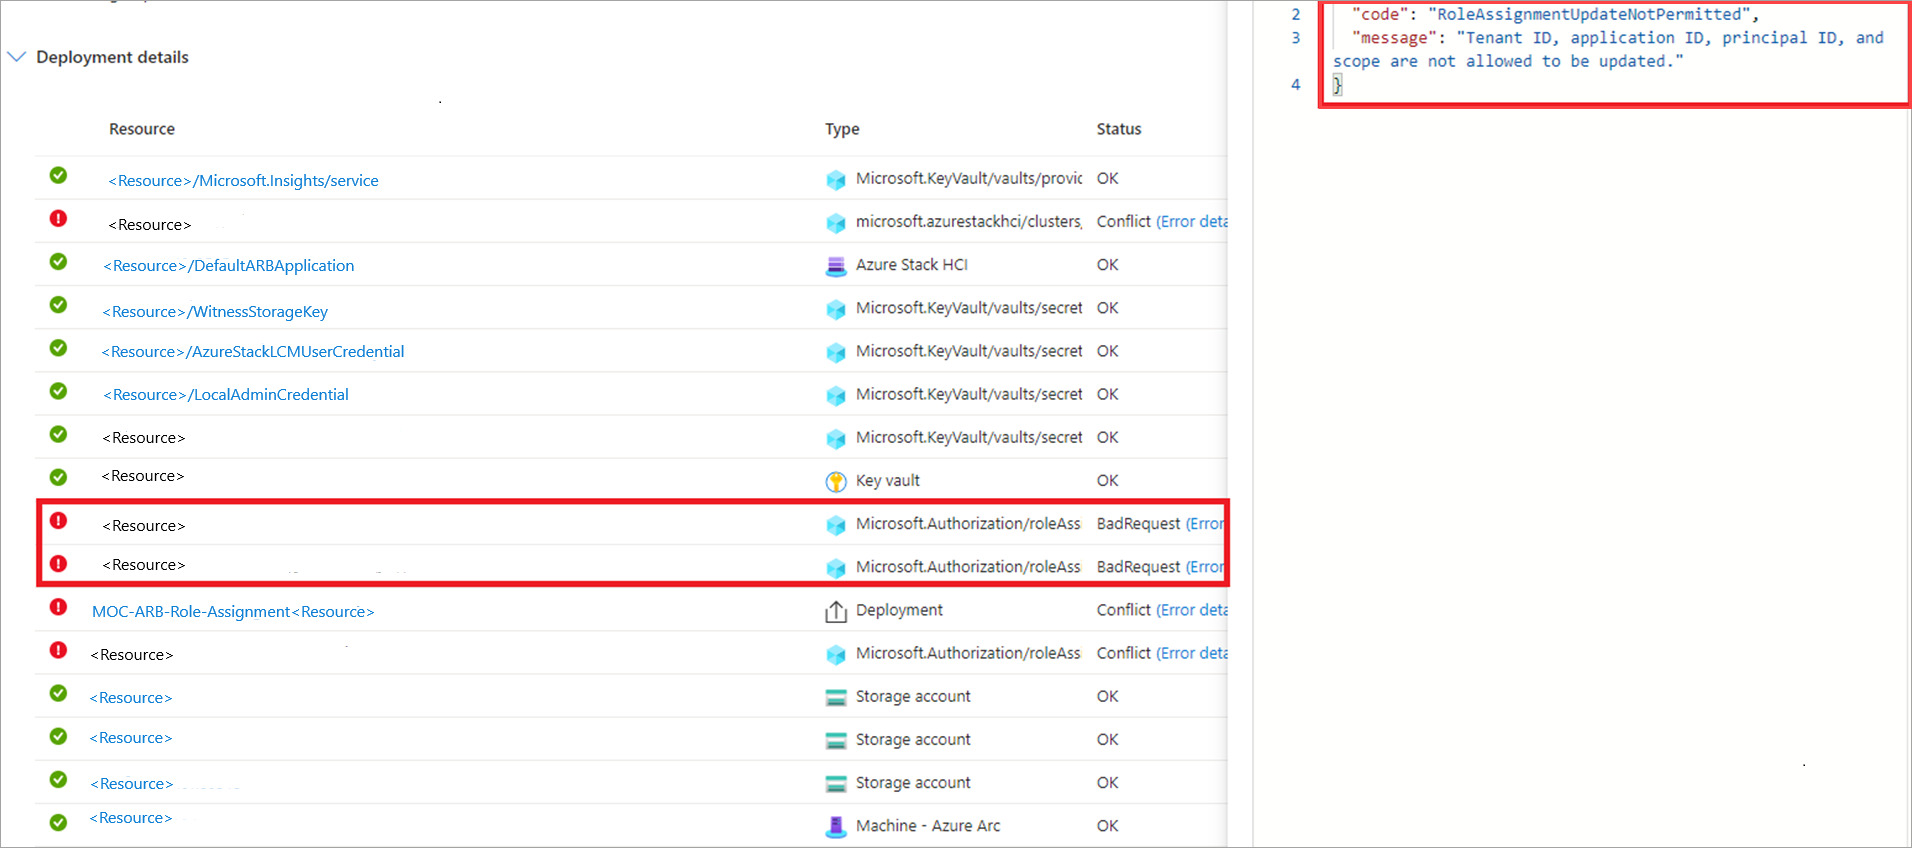Viewport: 1912px width, 848px height.
Task: Click the cube icon beside microsoft.azurestackhci/clusters type
Action: tap(836, 223)
